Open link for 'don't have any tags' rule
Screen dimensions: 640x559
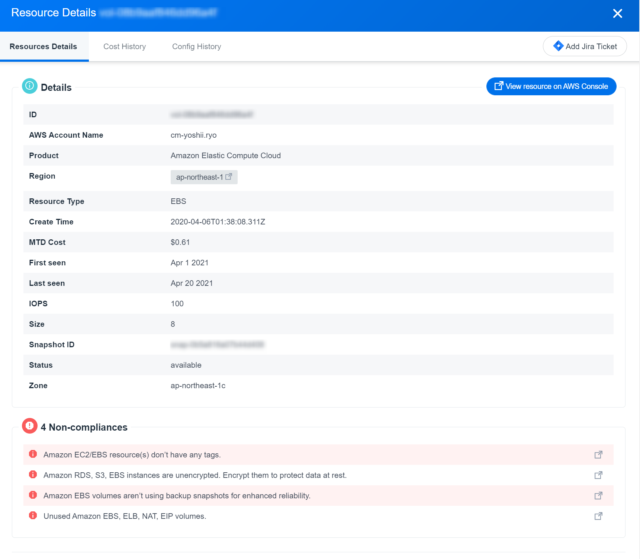click(x=598, y=455)
